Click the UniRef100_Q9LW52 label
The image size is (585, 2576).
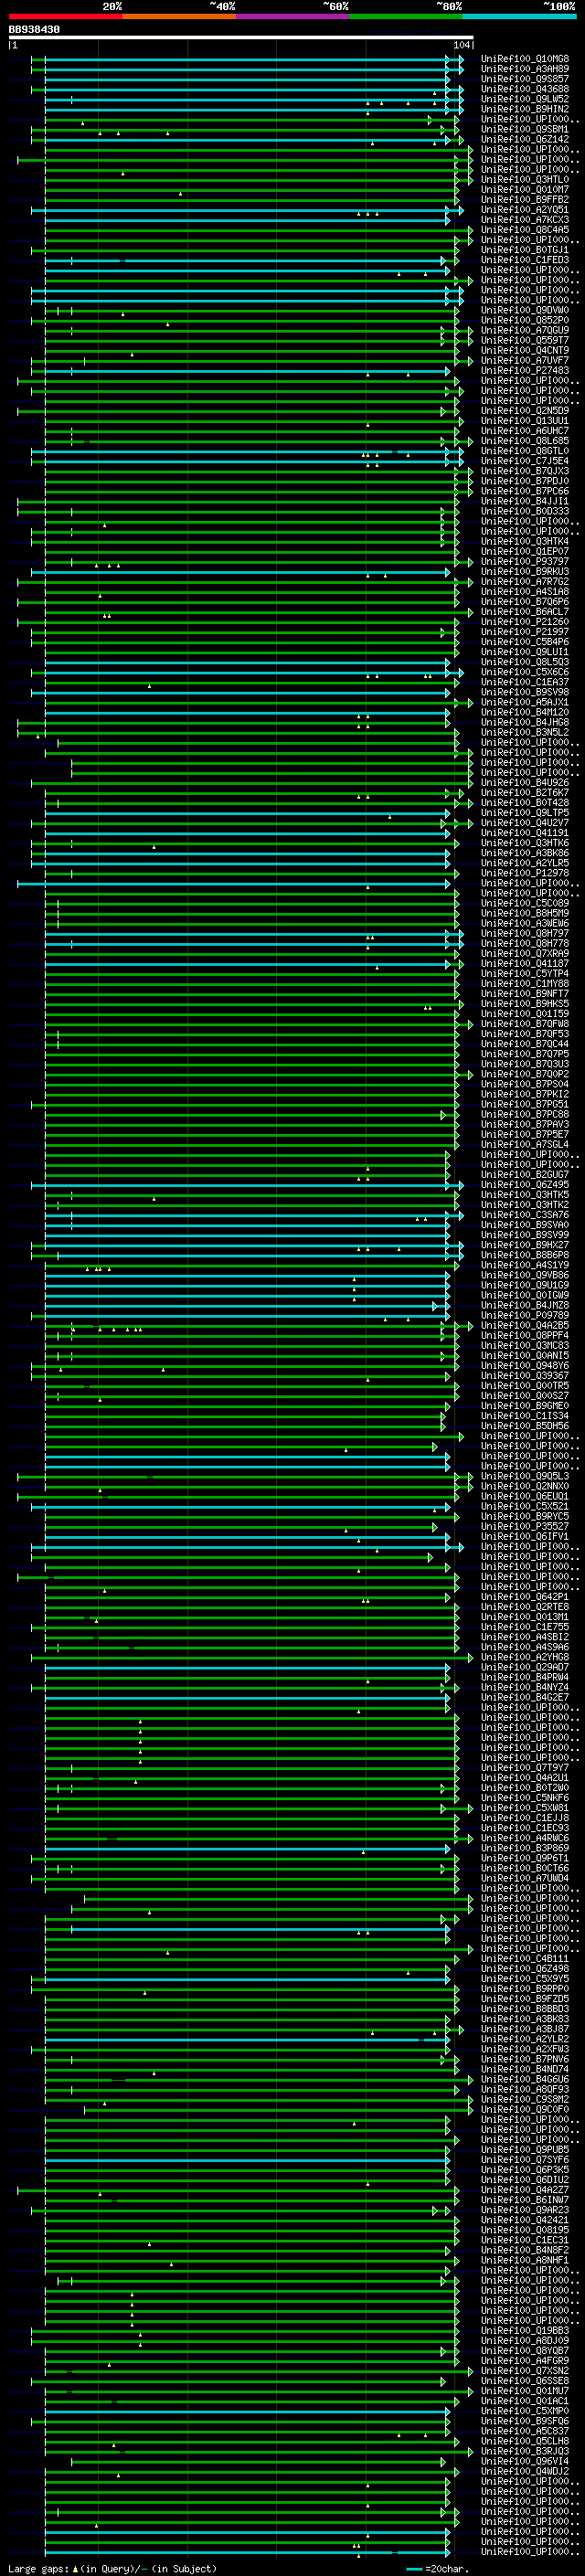(525, 99)
